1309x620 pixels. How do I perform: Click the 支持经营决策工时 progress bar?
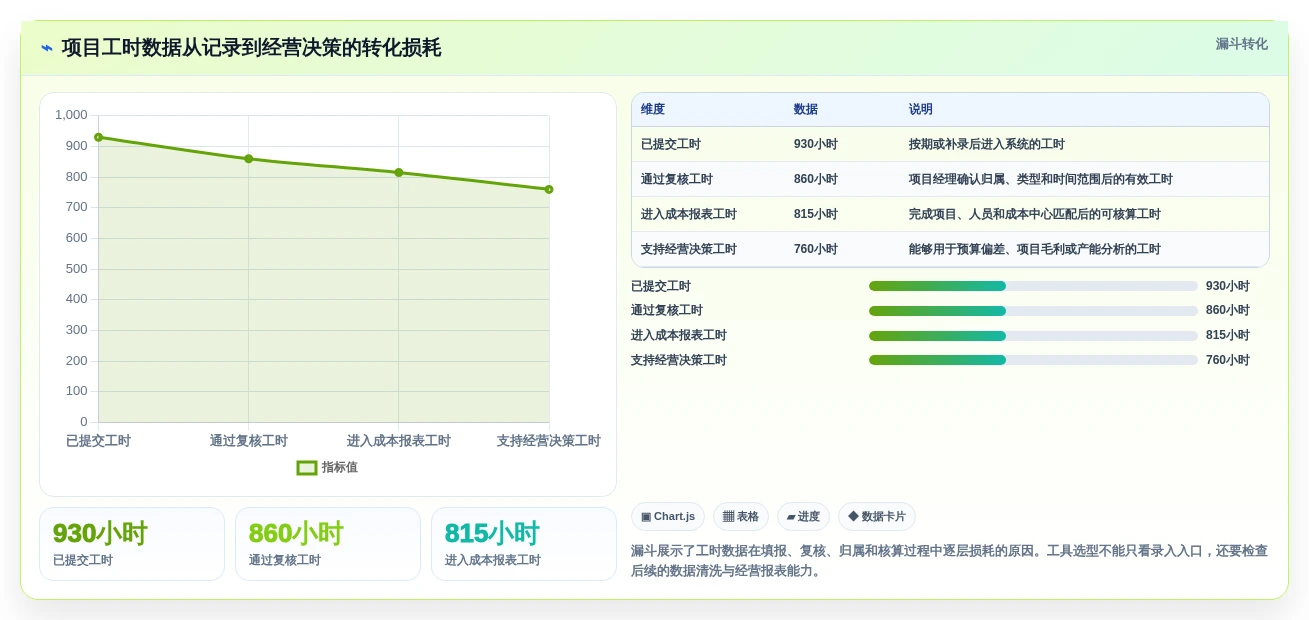tap(1033, 360)
